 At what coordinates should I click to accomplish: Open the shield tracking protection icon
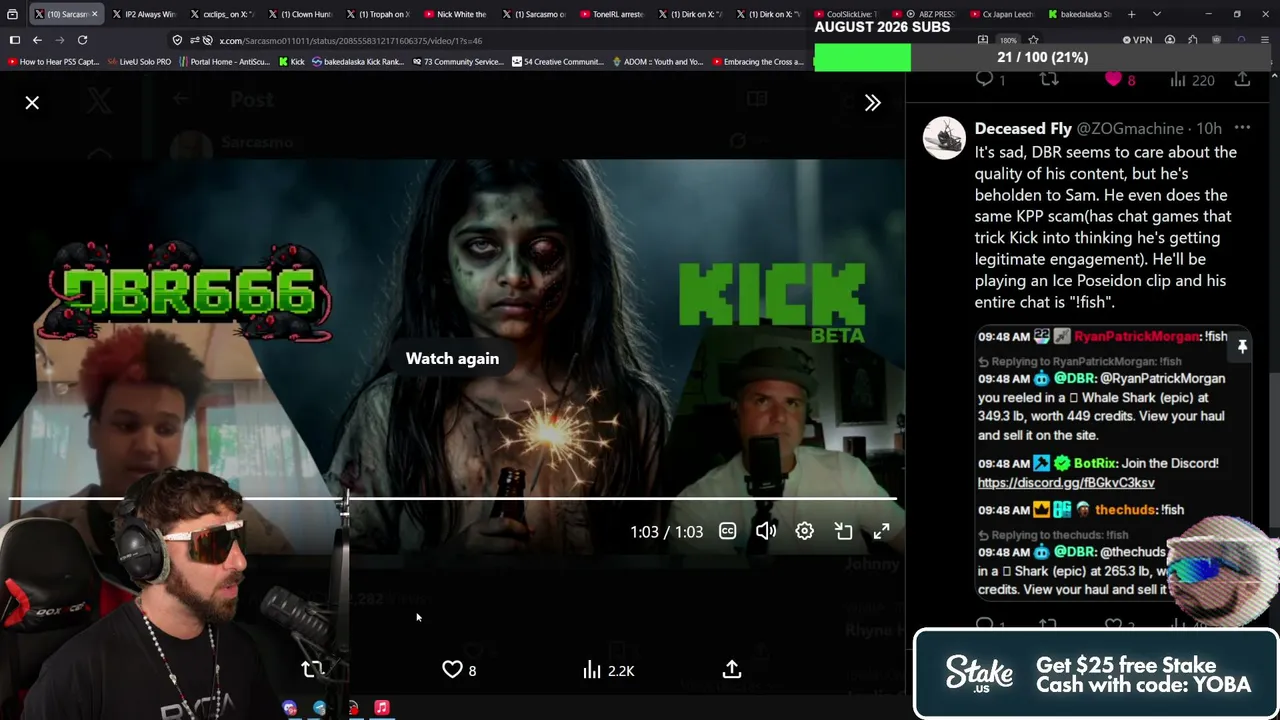coord(177,40)
